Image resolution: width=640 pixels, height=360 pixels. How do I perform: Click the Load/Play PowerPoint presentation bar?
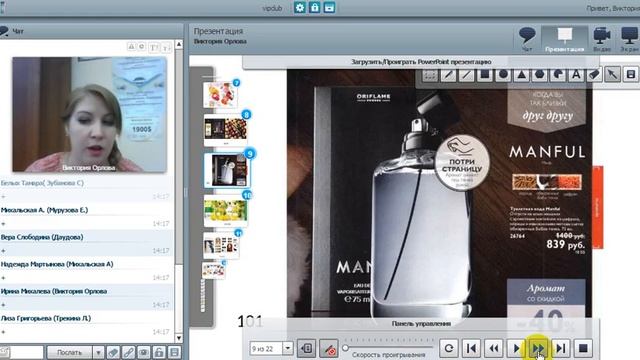421,62
